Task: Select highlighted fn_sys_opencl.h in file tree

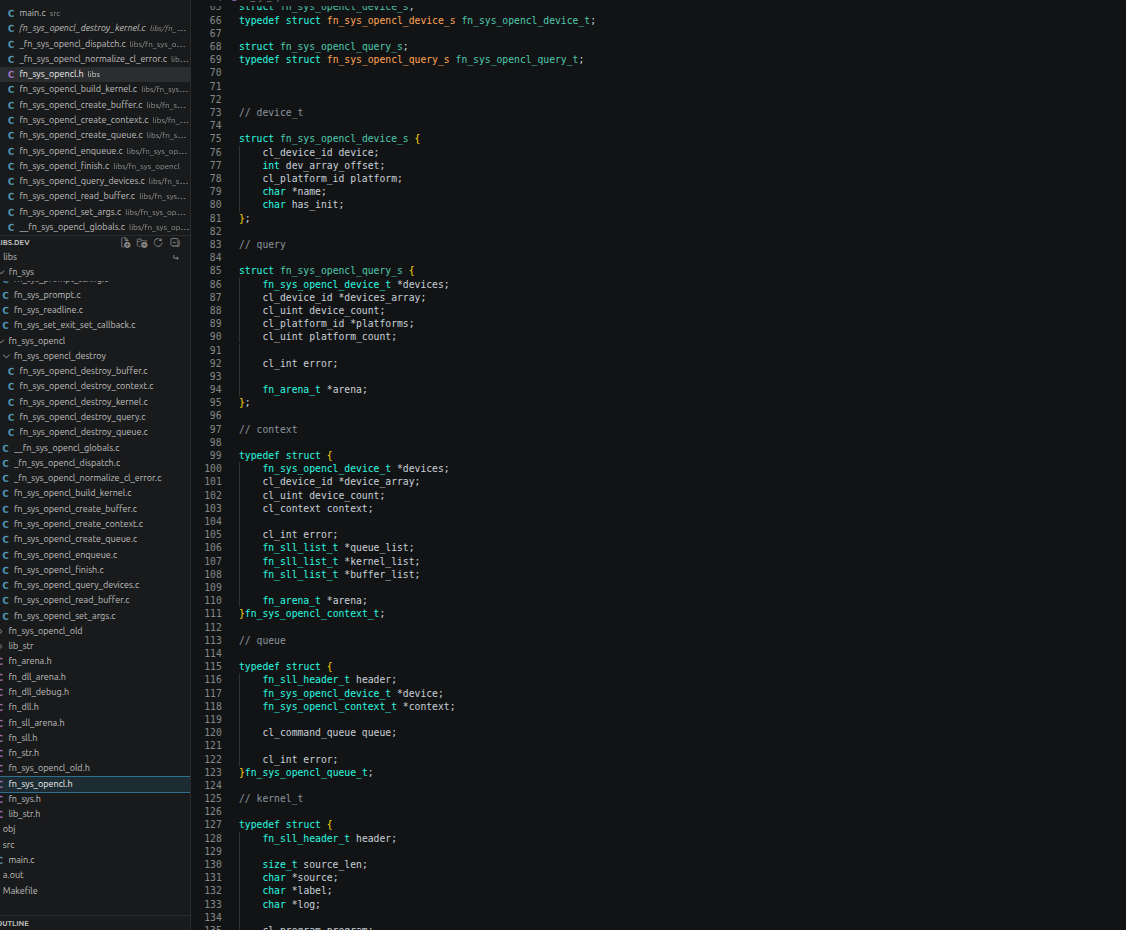Action: point(95,784)
